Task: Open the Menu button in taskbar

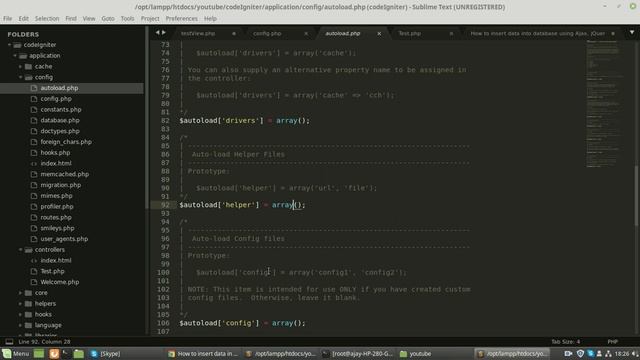Action: pos(16,353)
